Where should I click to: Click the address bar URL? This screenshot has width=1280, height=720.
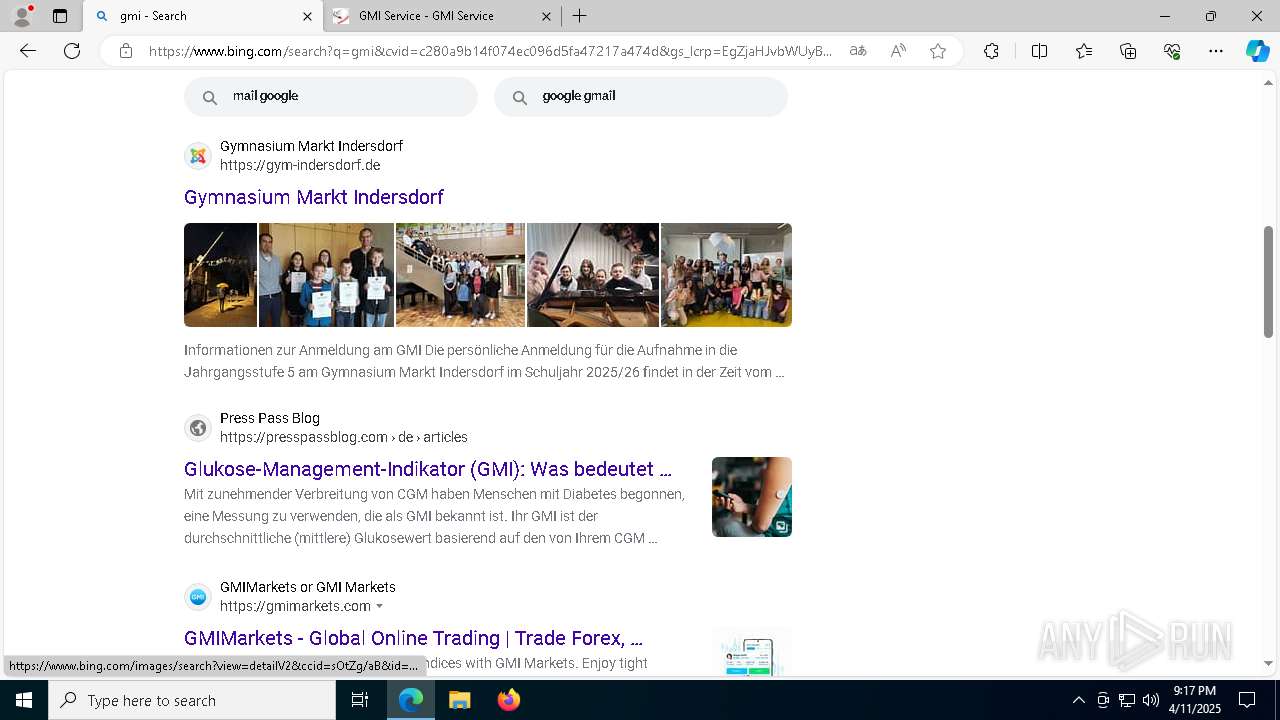(490, 51)
